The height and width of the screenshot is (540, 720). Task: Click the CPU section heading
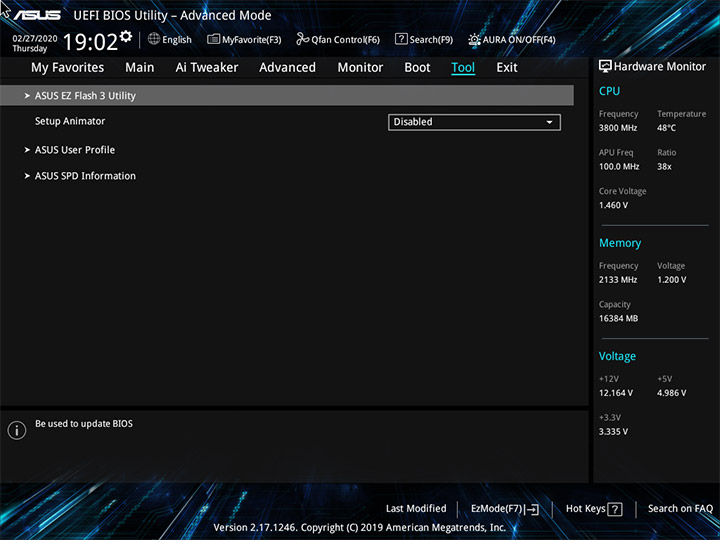(x=609, y=91)
